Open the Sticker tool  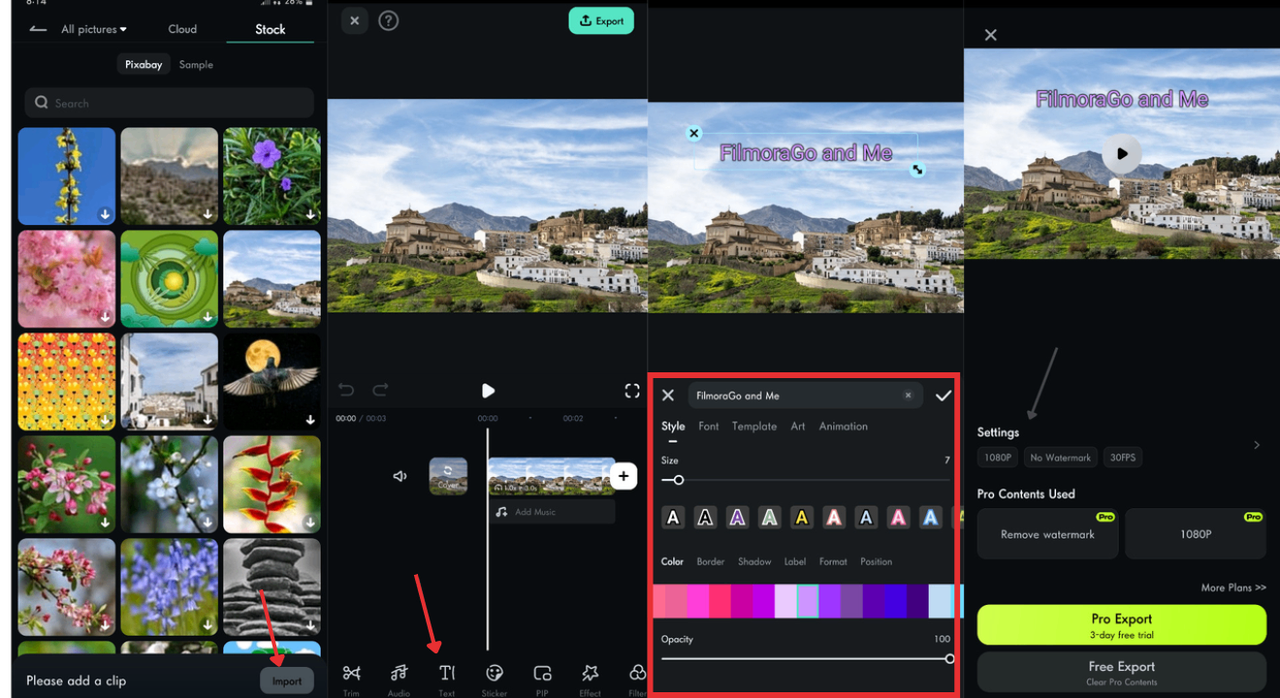[494, 678]
